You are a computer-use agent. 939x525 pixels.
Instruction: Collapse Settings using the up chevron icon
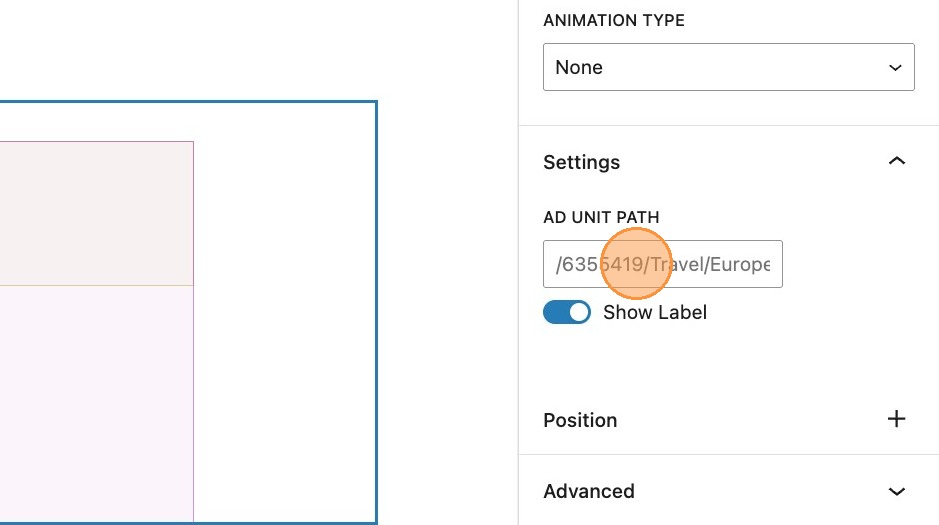(897, 161)
